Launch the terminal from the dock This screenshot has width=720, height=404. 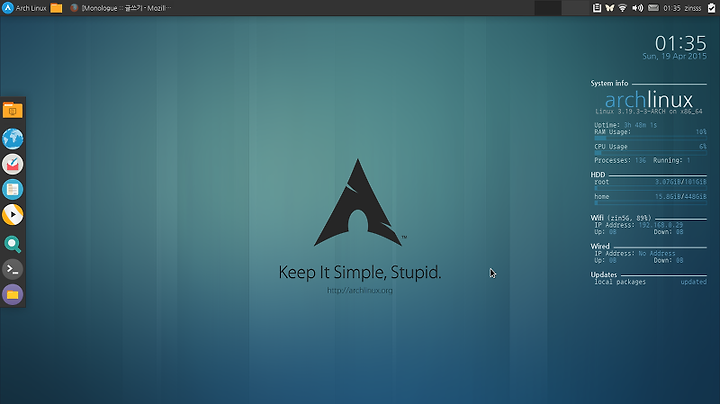(x=12, y=269)
